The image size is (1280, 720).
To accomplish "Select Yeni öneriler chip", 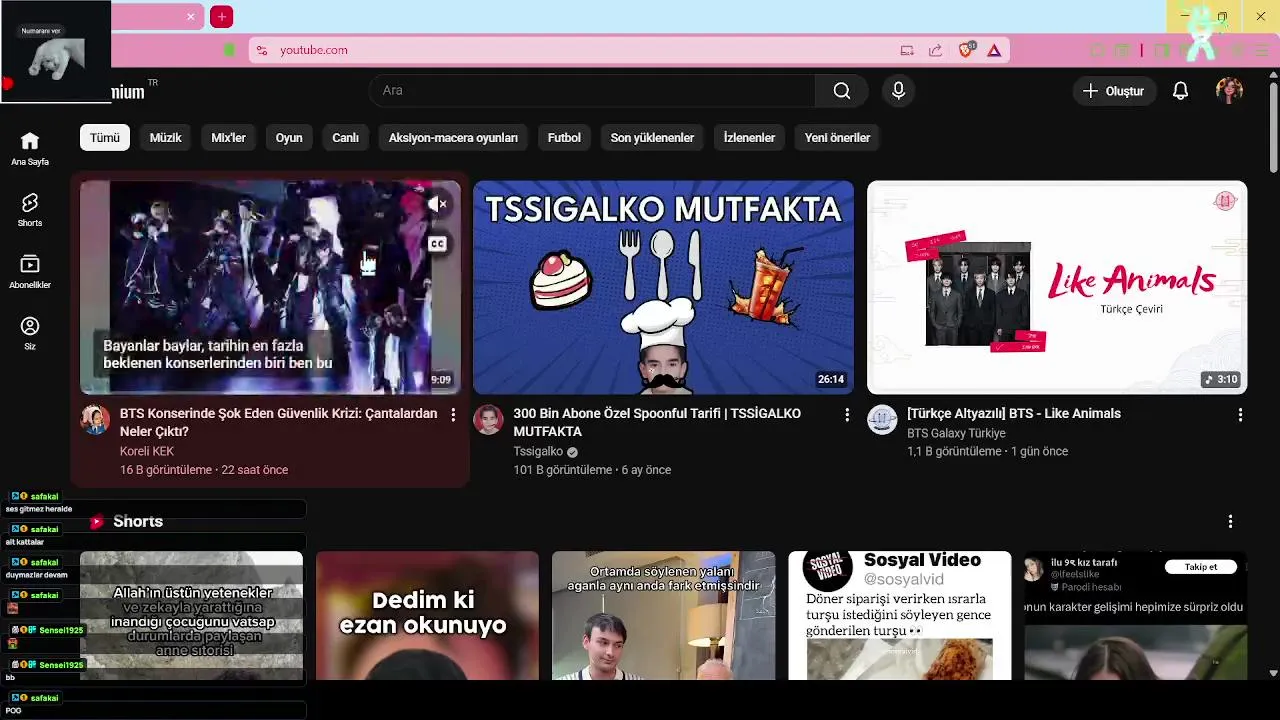I will click(x=837, y=138).
